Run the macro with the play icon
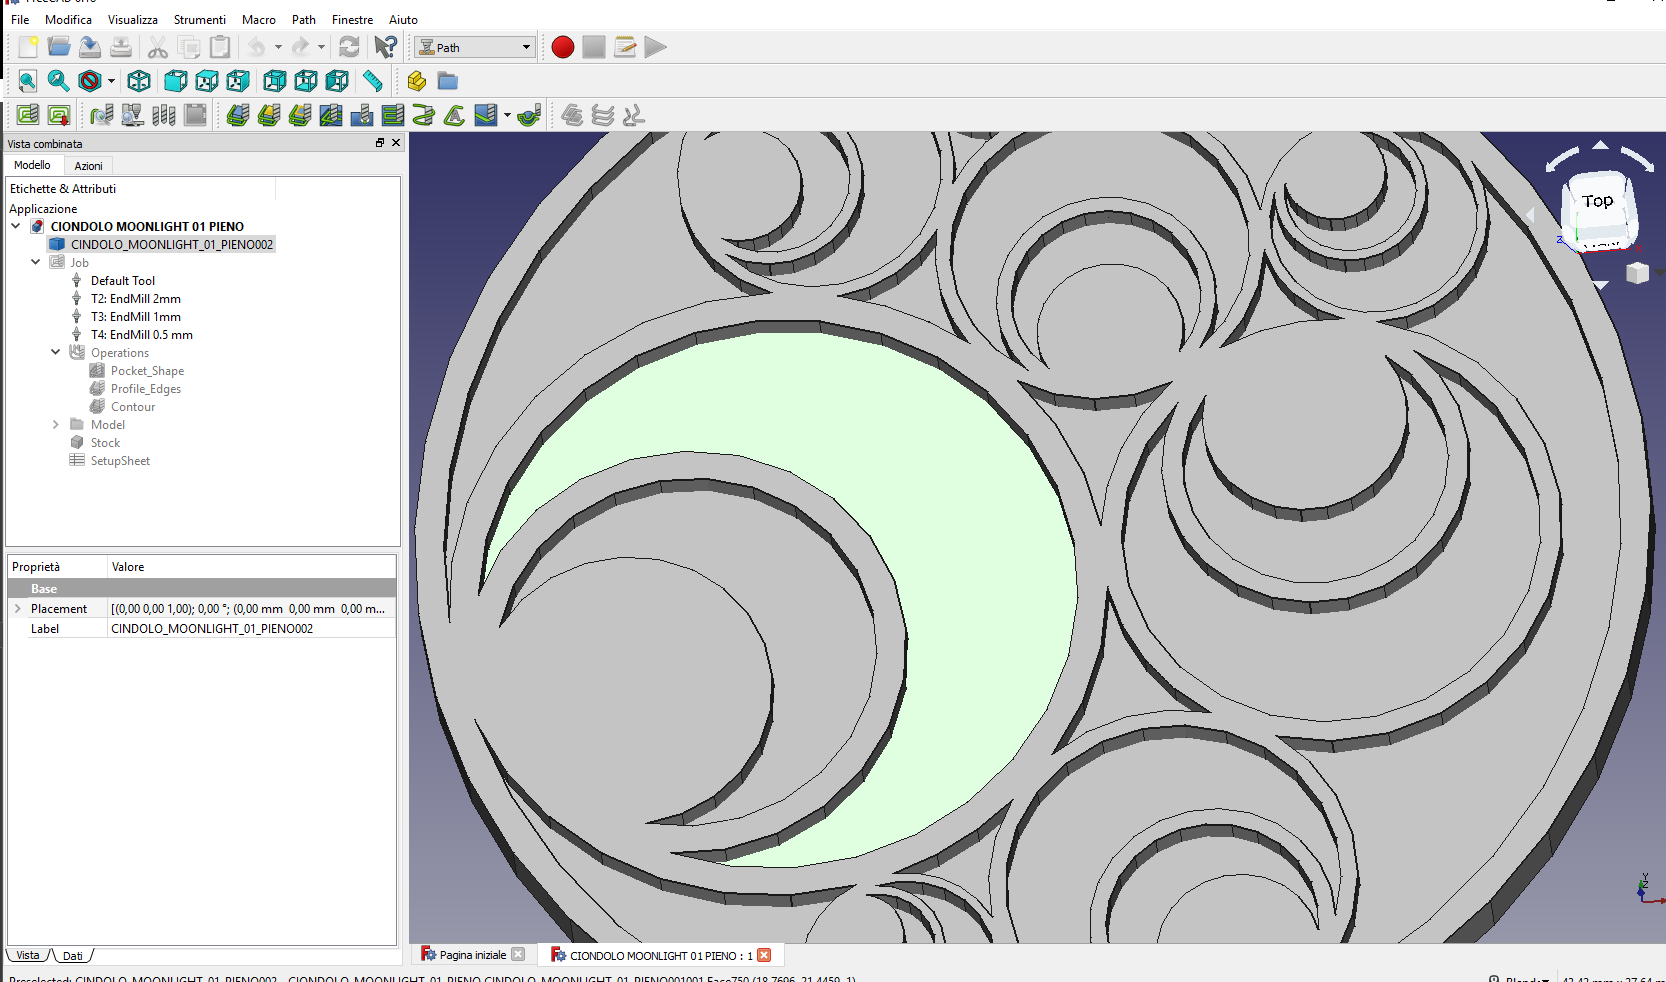1666x982 pixels. [x=656, y=47]
